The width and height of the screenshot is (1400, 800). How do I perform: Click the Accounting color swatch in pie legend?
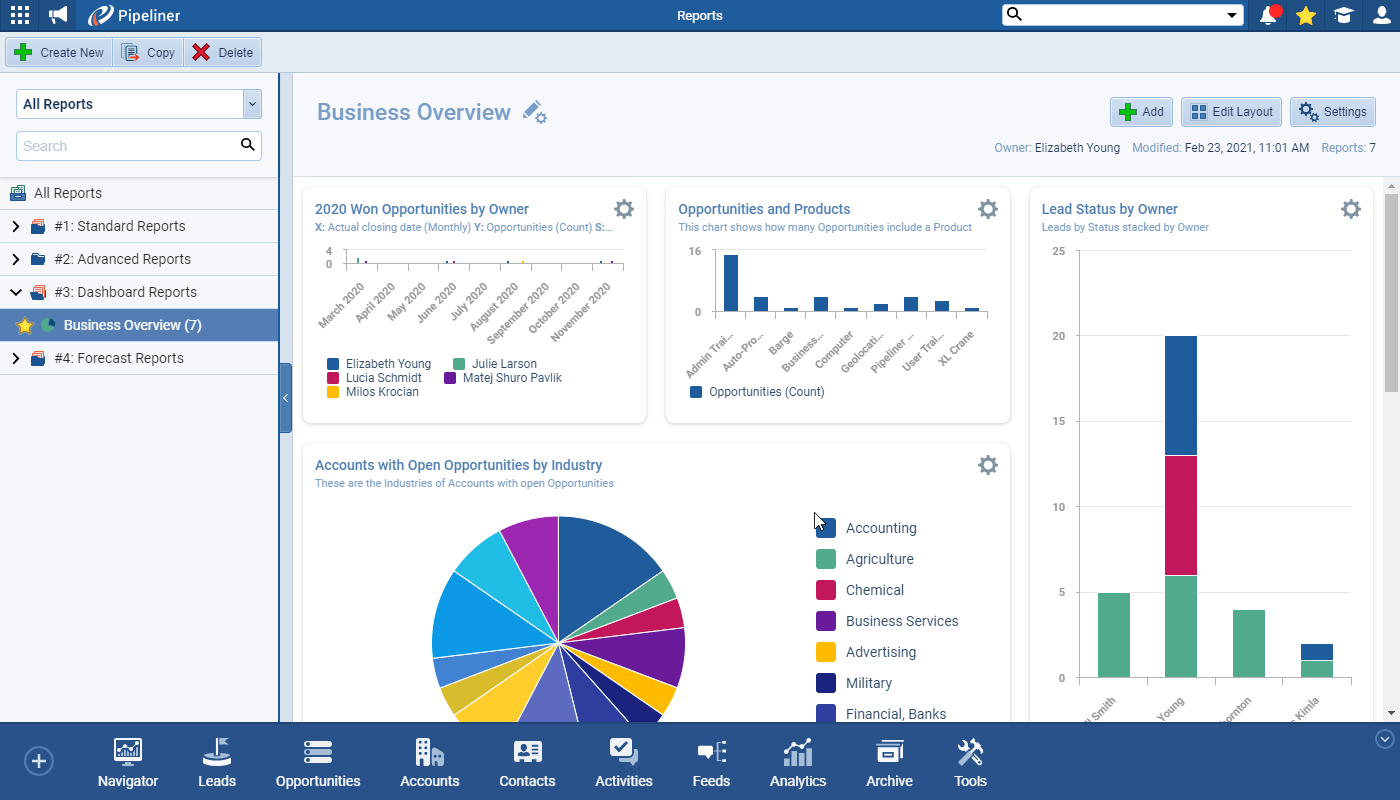(x=826, y=528)
